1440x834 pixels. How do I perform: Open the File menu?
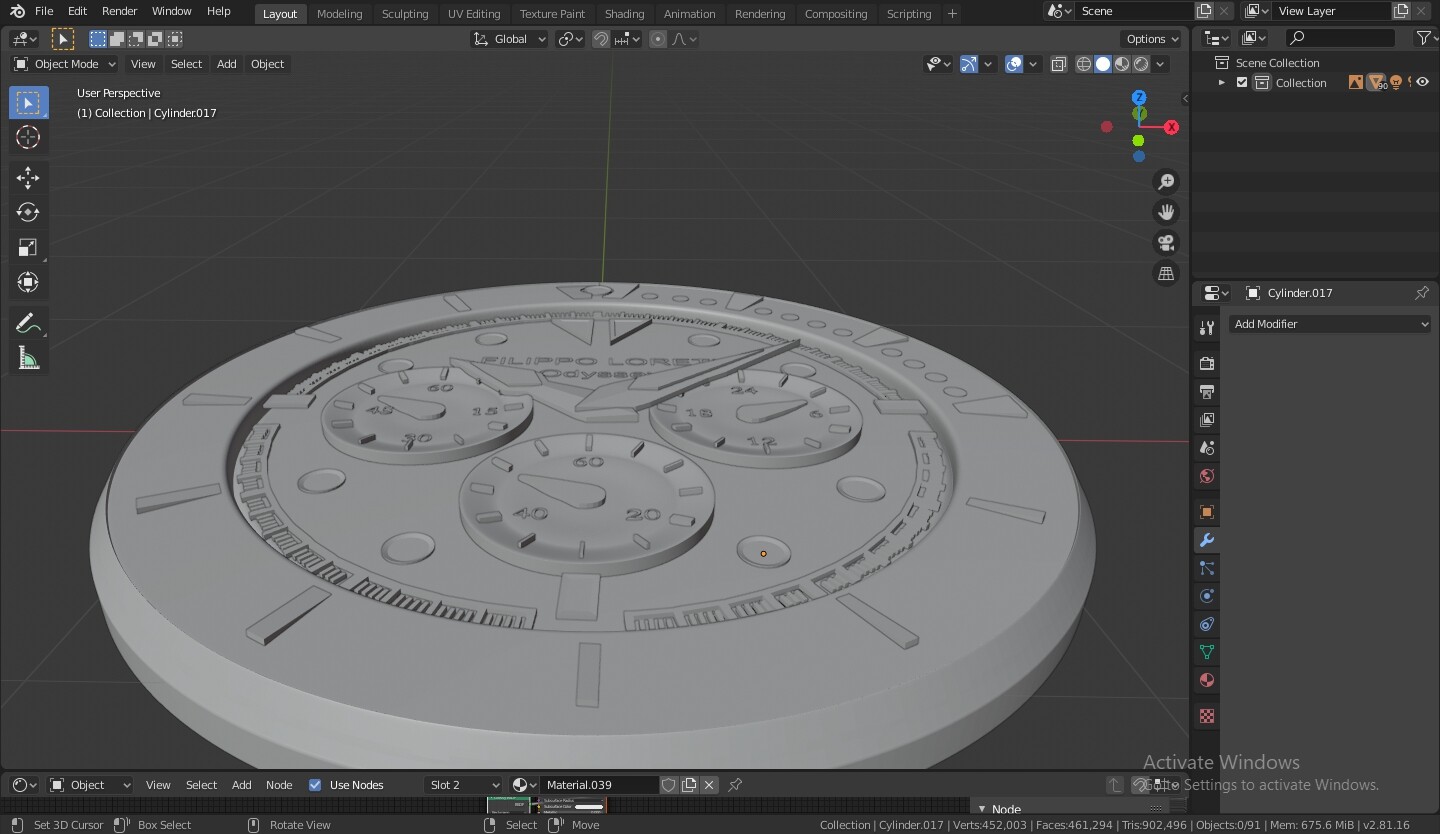44,11
